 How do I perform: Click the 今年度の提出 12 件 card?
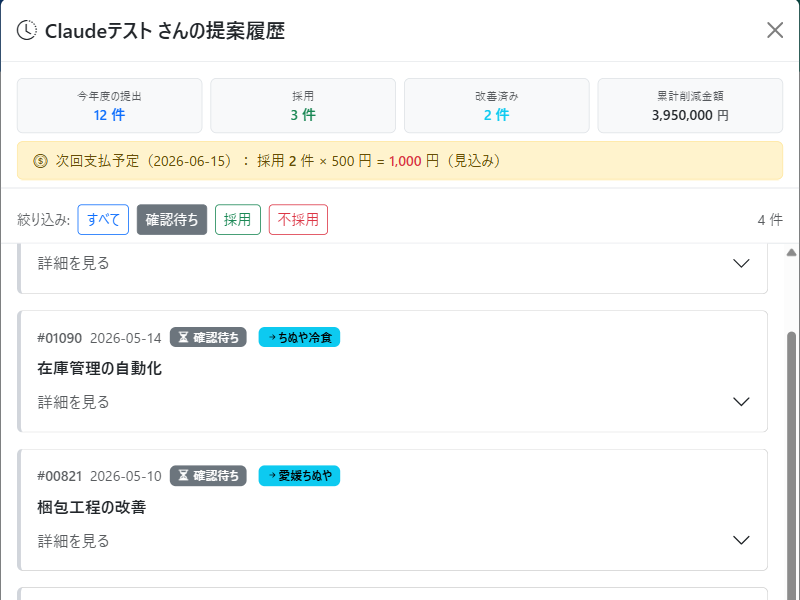coord(110,106)
